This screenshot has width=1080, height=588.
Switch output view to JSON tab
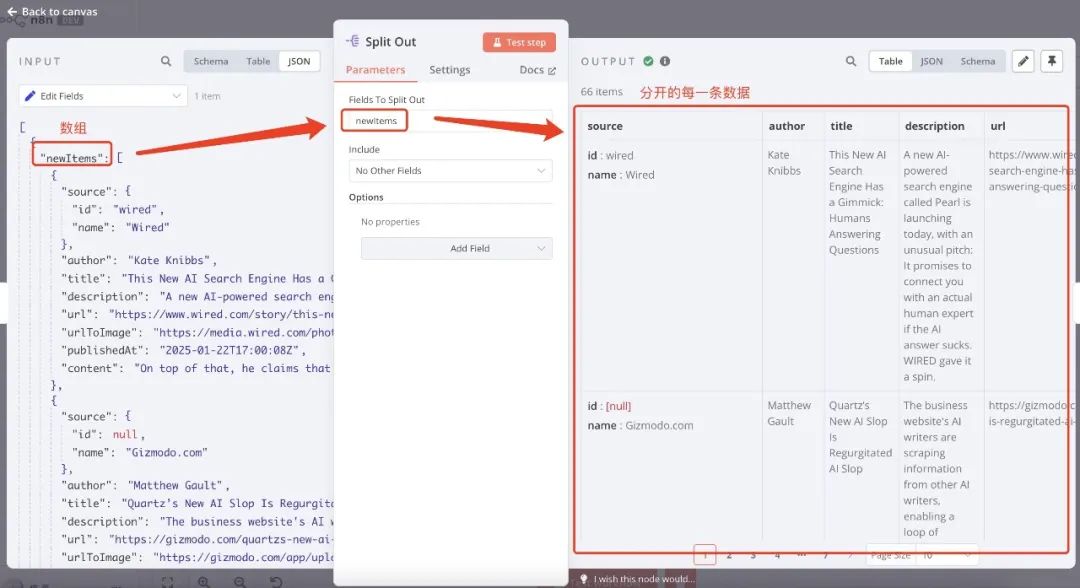(931, 61)
